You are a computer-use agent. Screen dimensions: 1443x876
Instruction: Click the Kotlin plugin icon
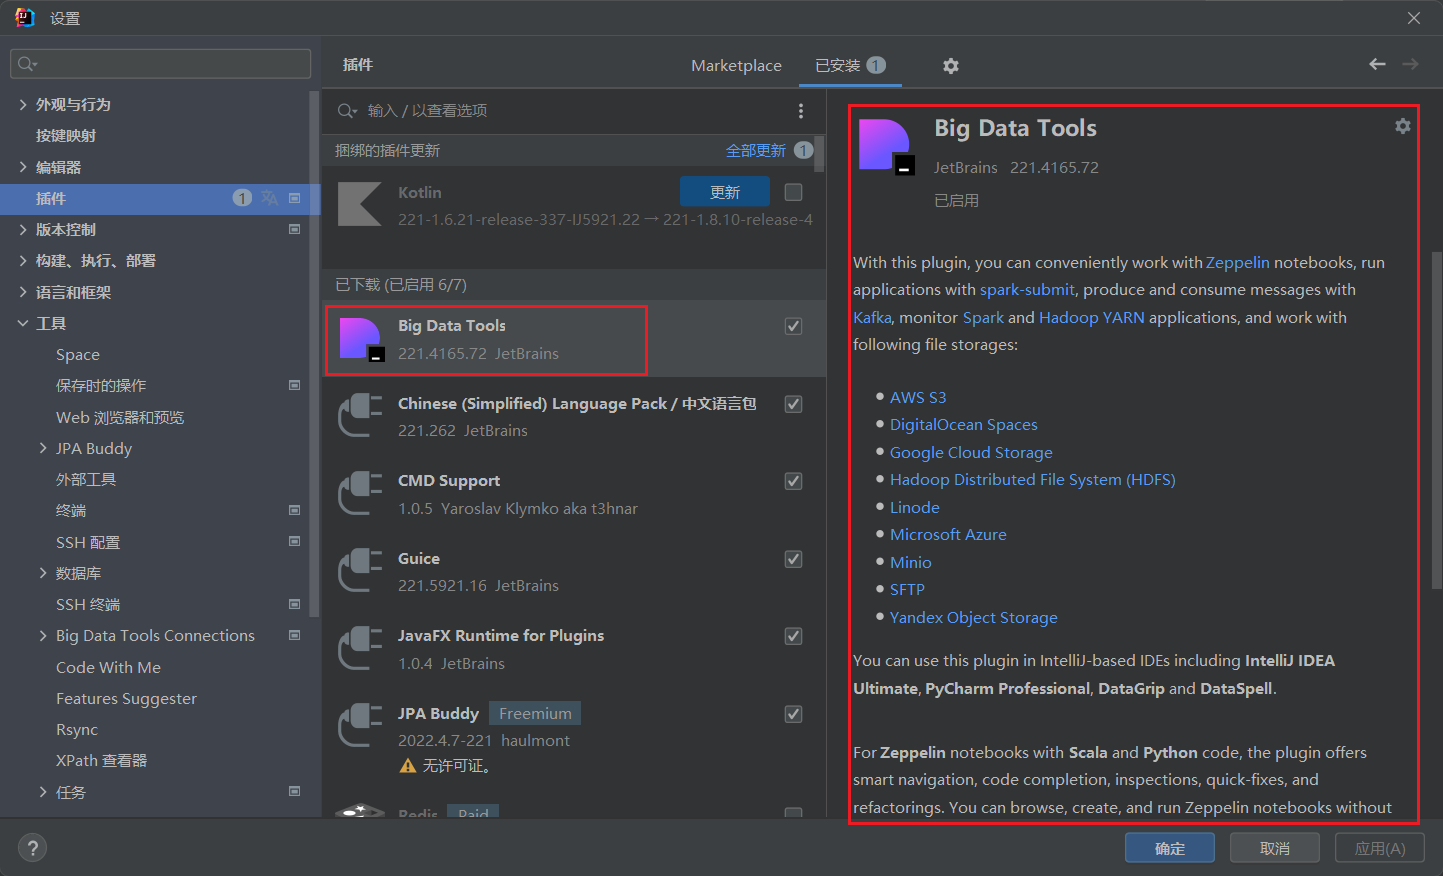(359, 205)
